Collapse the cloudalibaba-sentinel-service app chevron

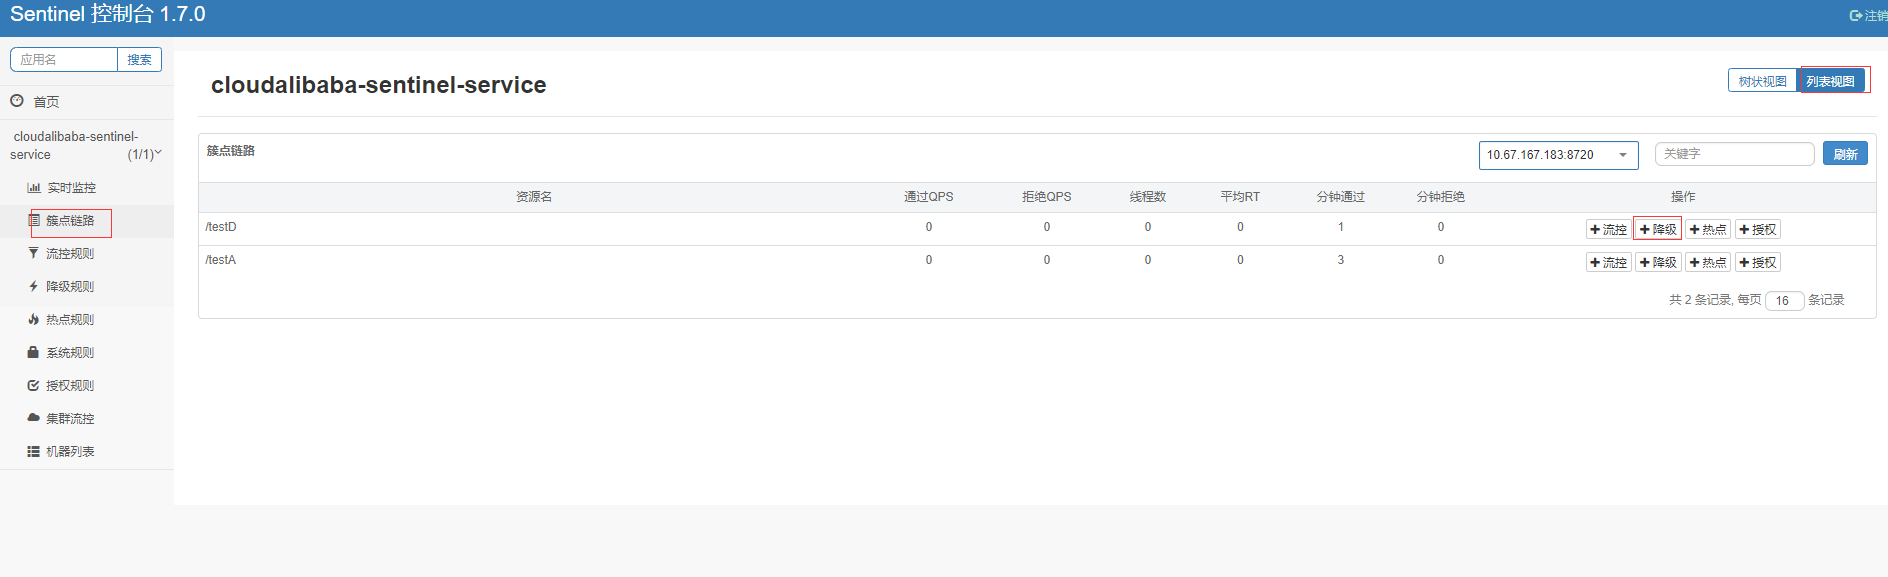click(158, 153)
